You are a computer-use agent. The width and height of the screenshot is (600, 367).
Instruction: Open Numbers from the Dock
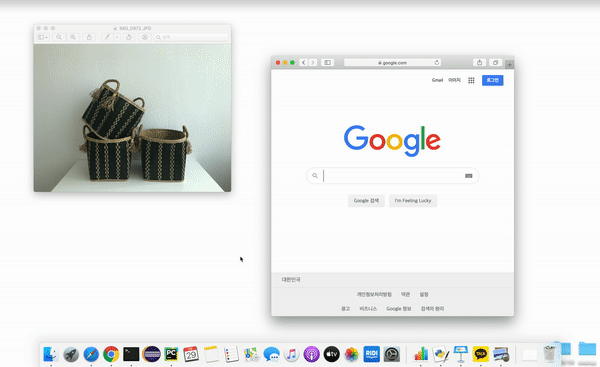pyautogui.click(x=421, y=354)
